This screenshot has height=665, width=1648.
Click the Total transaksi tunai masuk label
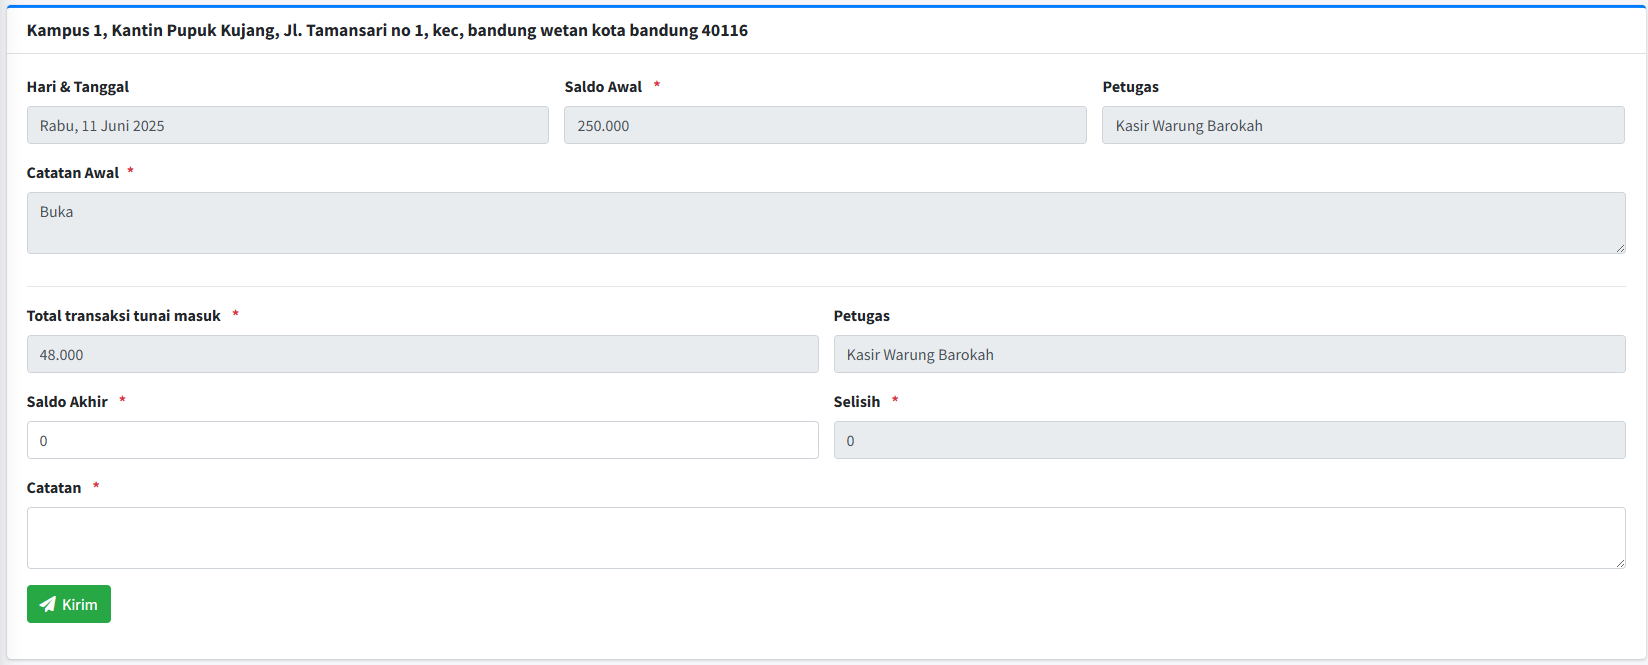point(123,316)
